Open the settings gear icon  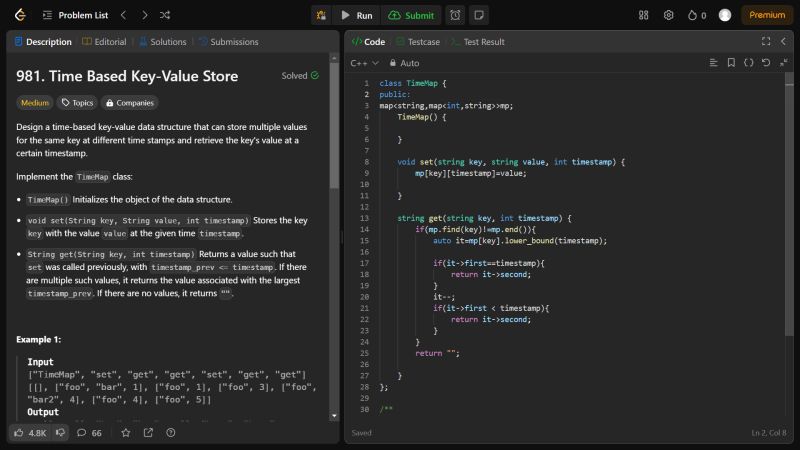click(x=668, y=15)
